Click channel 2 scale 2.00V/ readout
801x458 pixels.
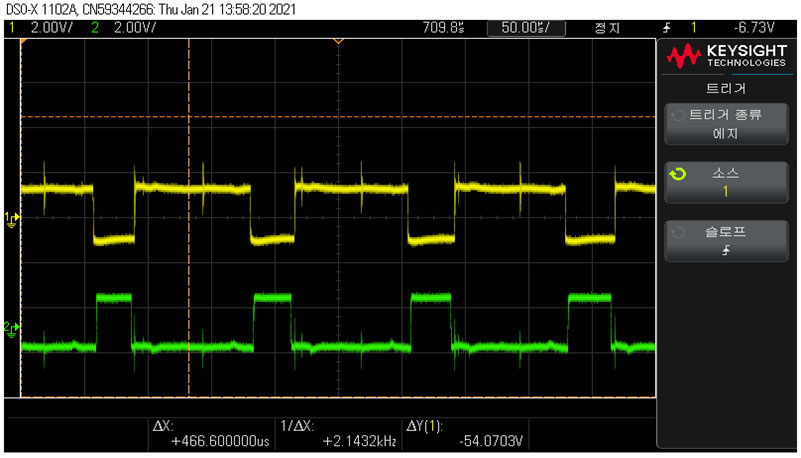(x=135, y=28)
